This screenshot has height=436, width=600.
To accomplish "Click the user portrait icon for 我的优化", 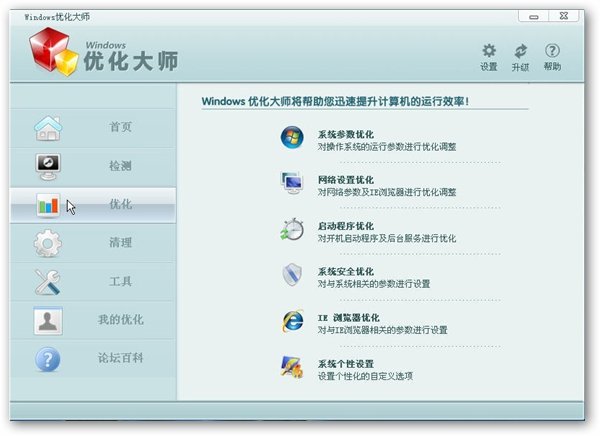I will [48, 321].
